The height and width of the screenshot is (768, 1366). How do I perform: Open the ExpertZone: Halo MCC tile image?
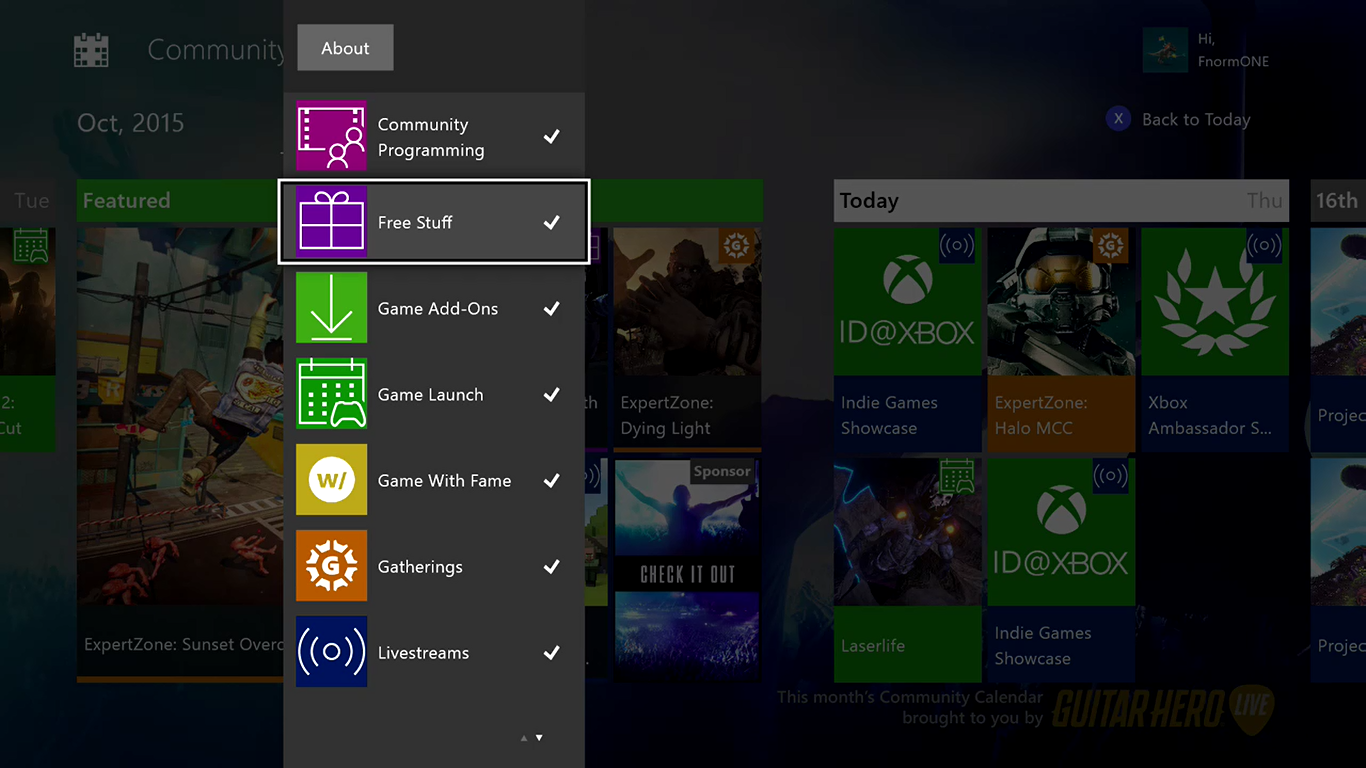1061,302
